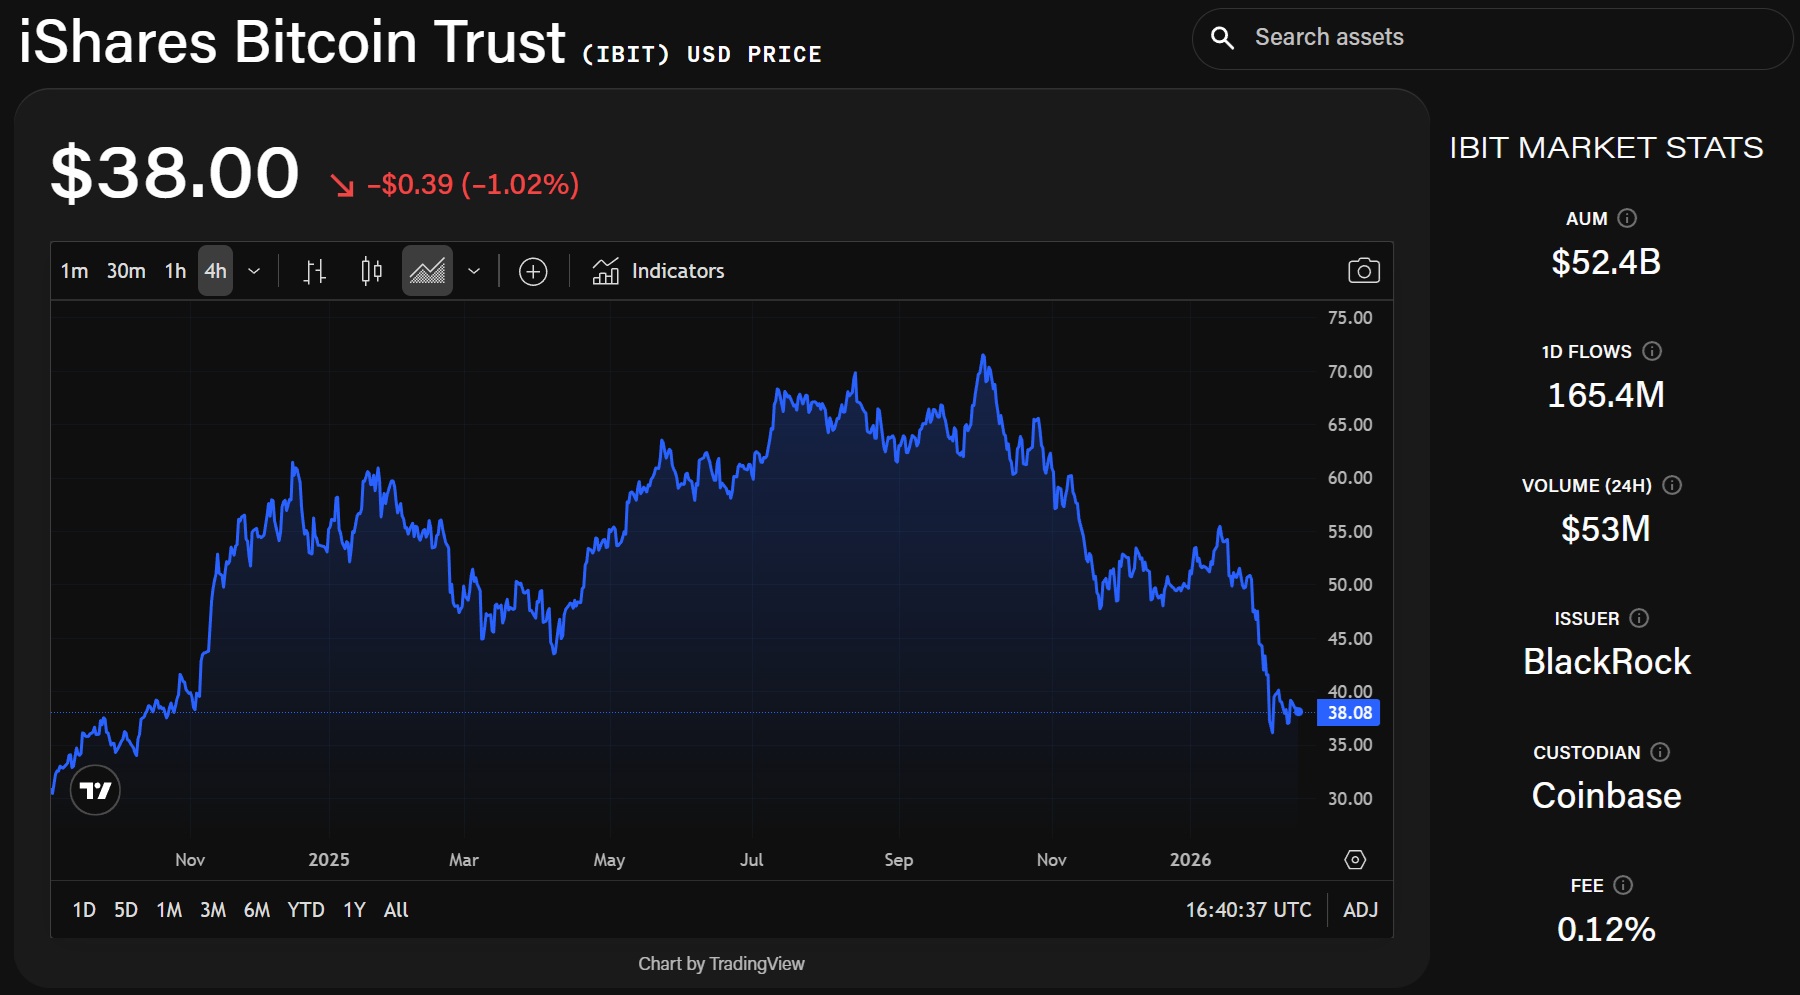Viewport: 1800px width, 995px height.
Task: Expand the time interval dropdown arrow
Action: coord(254,271)
